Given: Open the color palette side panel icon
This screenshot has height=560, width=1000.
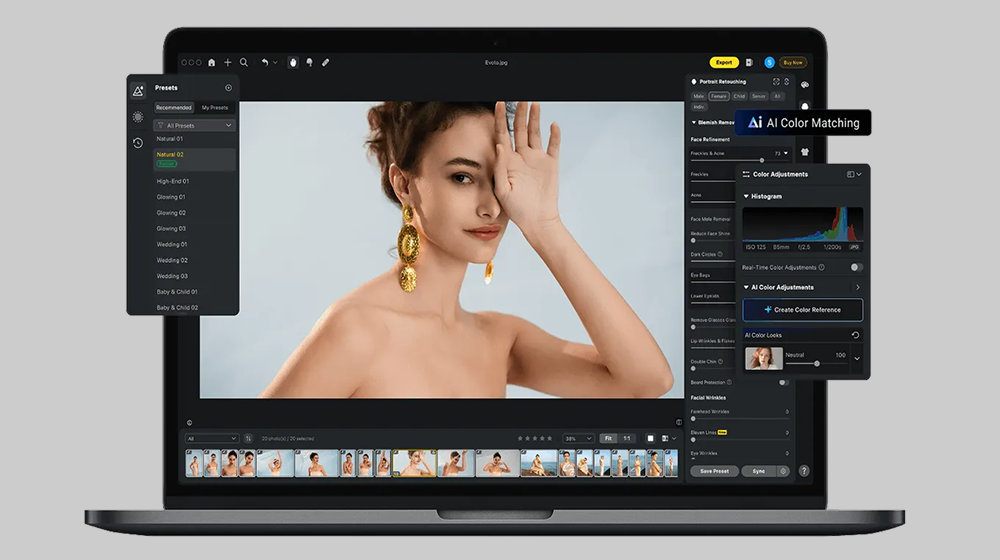Looking at the screenshot, I should point(805,85).
